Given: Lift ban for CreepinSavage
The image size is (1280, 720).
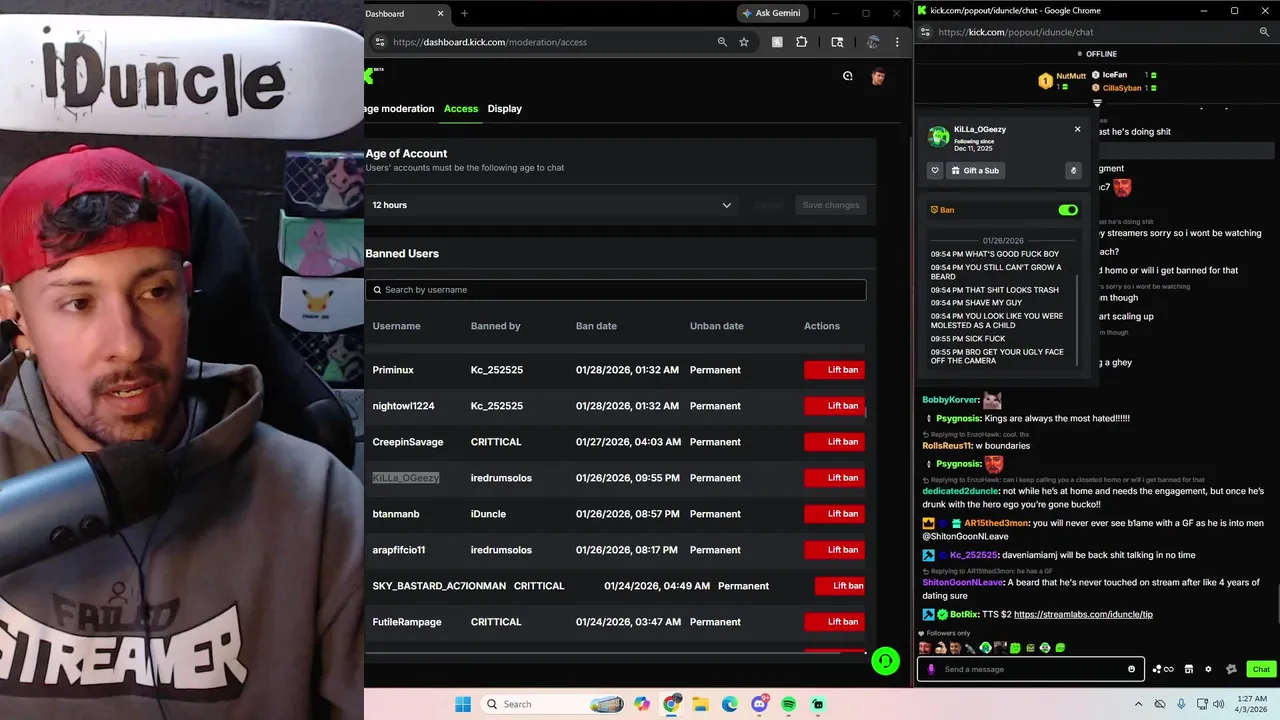Looking at the screenshot, I should pyautogui.click(x=834, y=442).
